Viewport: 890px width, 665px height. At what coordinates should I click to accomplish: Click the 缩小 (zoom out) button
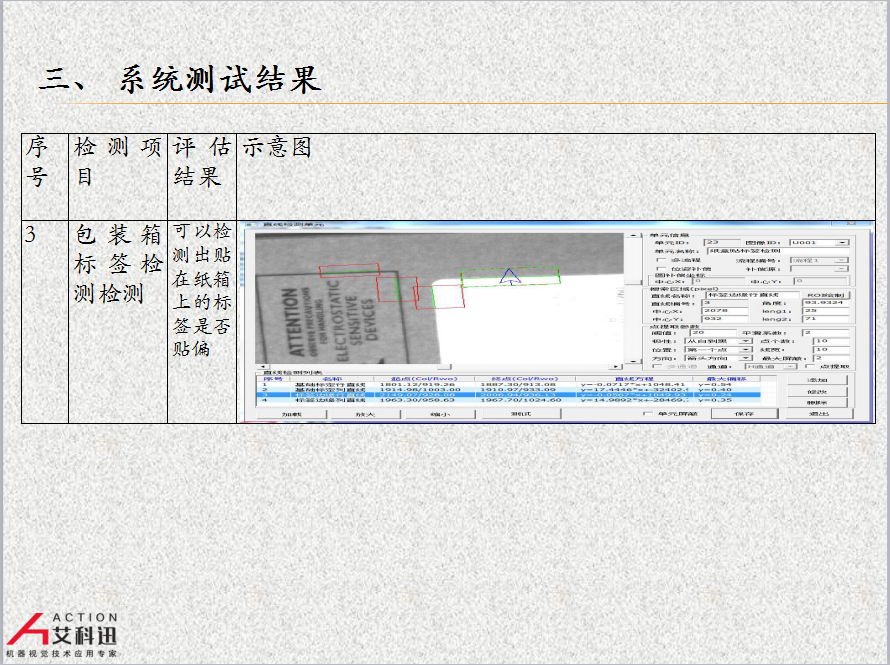(x=440, y=414)
